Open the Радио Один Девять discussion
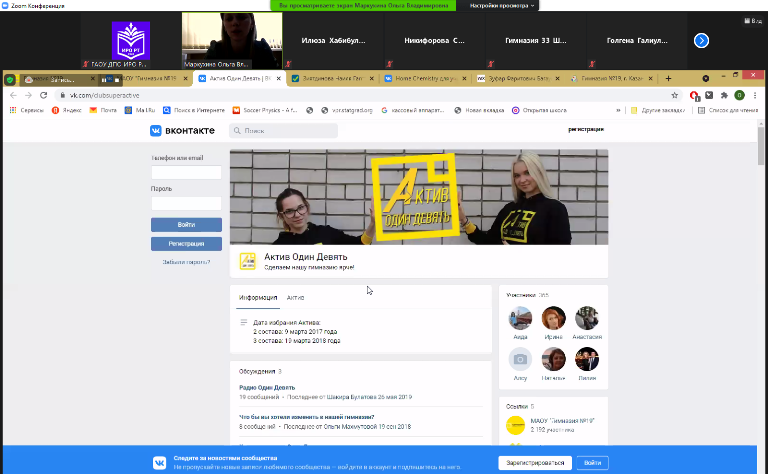 click(x=267, y=387)
